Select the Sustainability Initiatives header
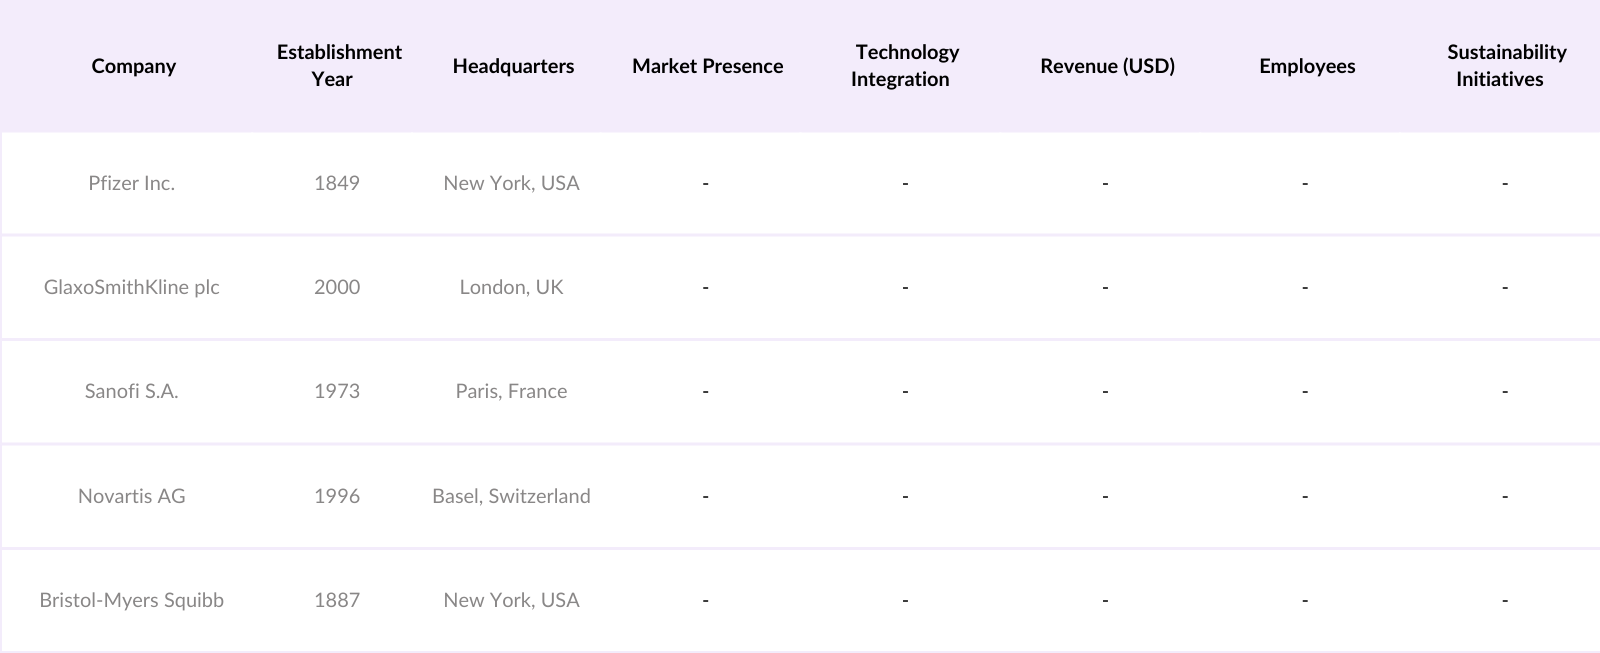Screen dimensions: 1600x653 [x=1505, y=66]
